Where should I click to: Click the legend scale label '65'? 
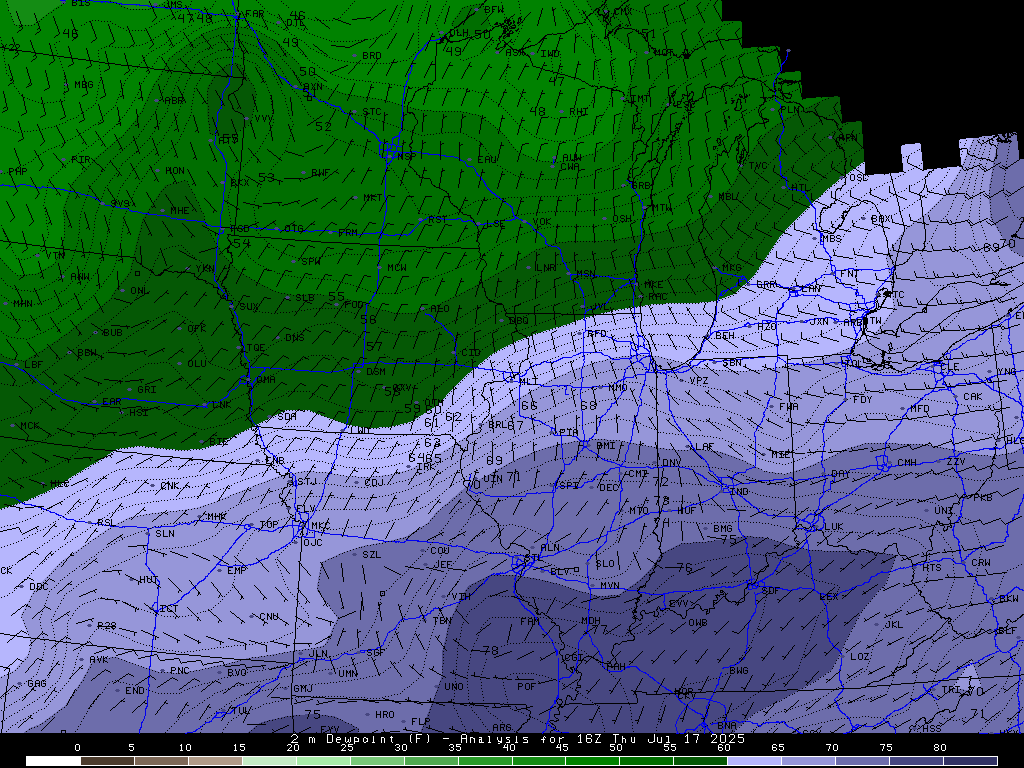pyautogui.click(x=778, y=748)
